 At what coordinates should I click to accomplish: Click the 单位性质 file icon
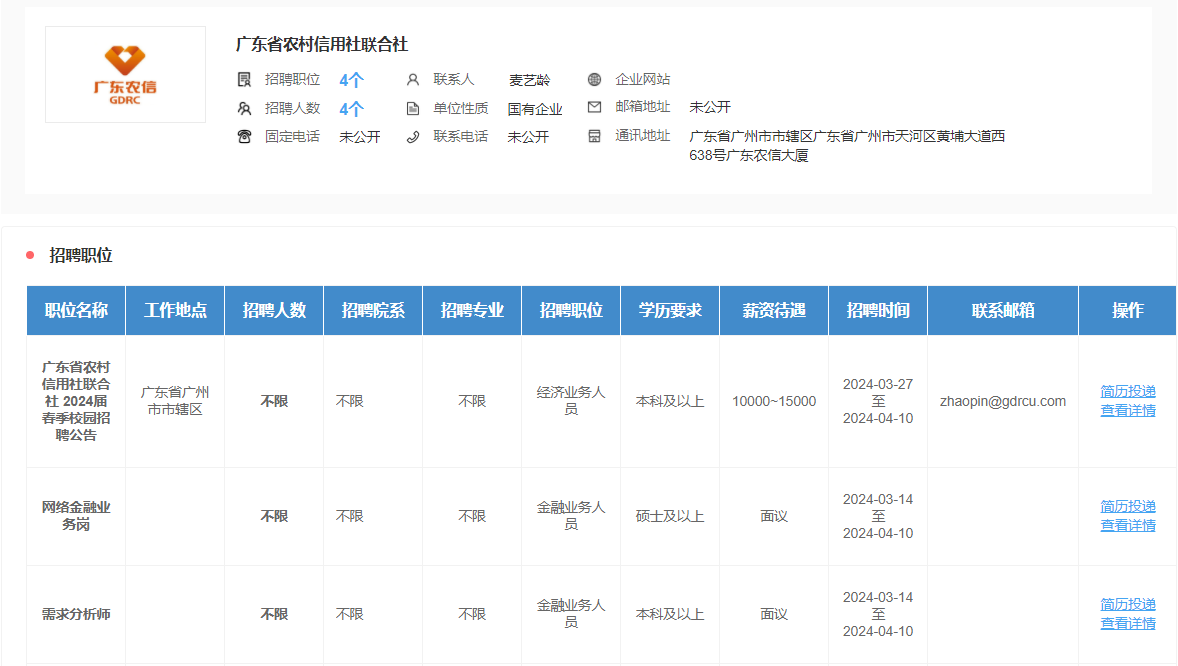[x=412, y=108]
